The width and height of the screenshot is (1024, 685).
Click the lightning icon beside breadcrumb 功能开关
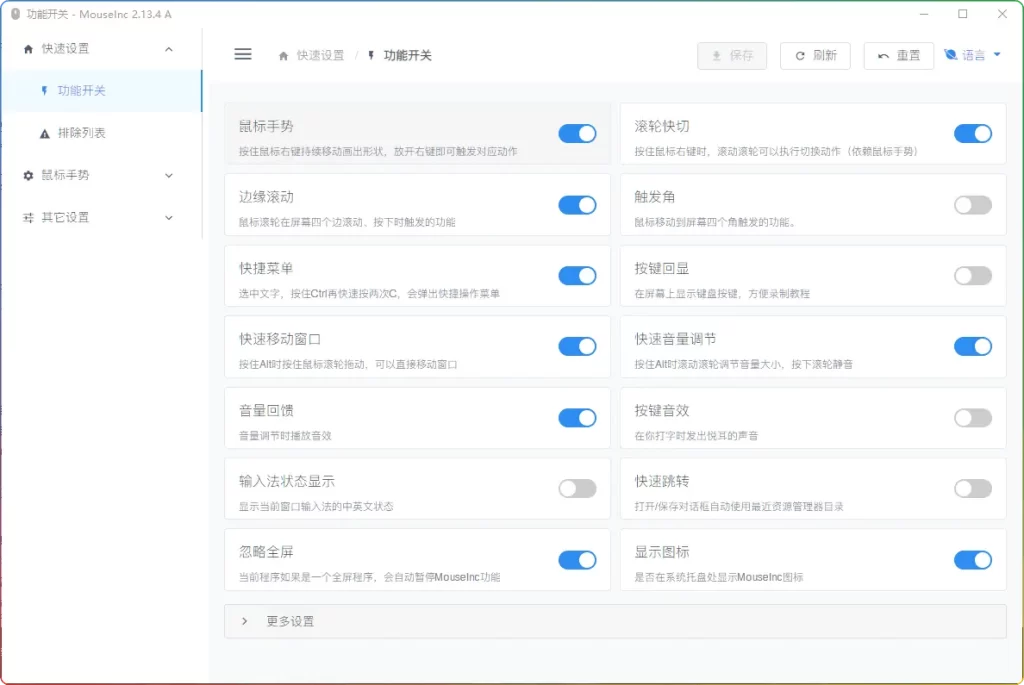point(371,56)
